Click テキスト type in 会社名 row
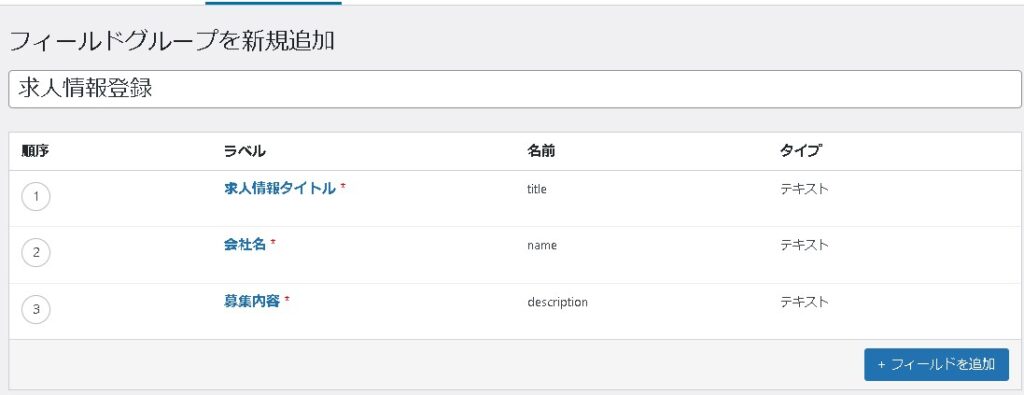 tap(804, 245)
